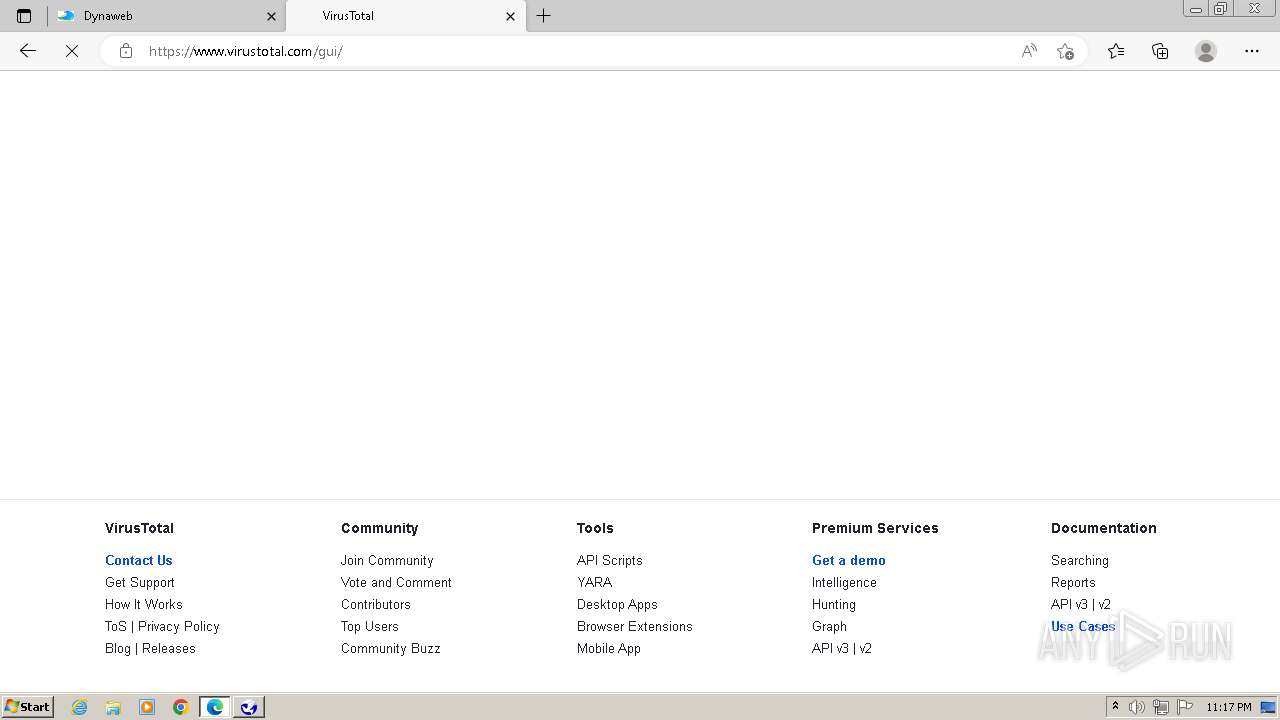1280x720 pixels.
Task: Open Mobile App link
Action: click(609, 648)
